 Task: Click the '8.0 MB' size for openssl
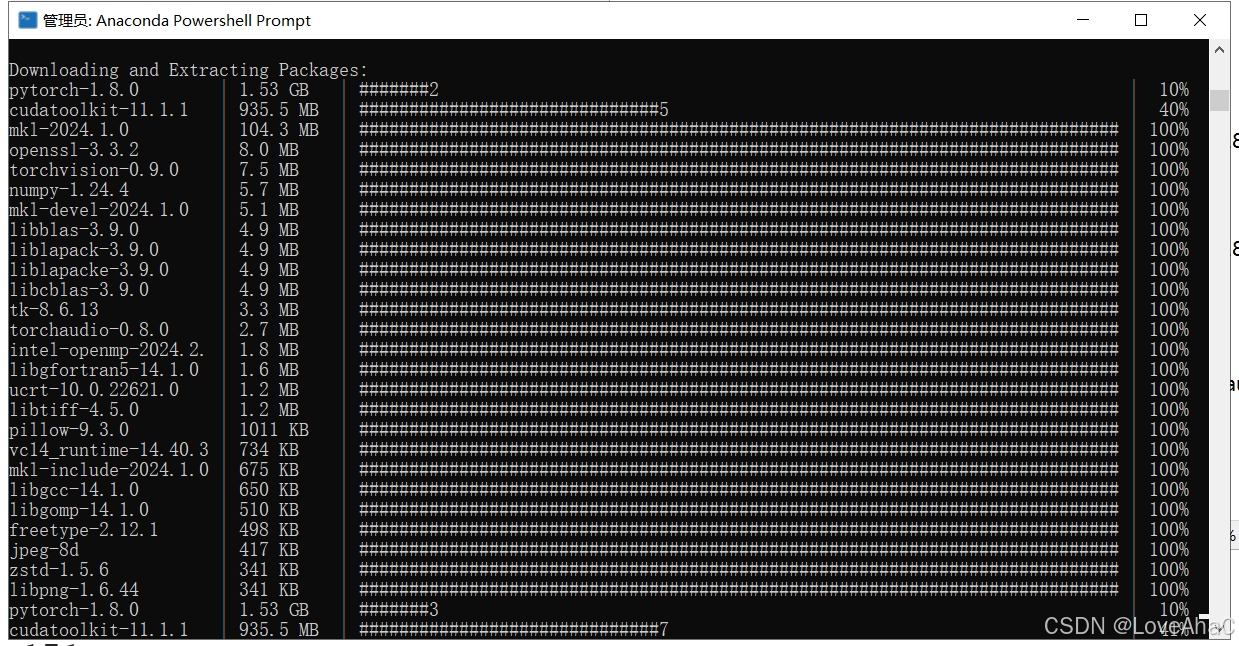point(269,150)
